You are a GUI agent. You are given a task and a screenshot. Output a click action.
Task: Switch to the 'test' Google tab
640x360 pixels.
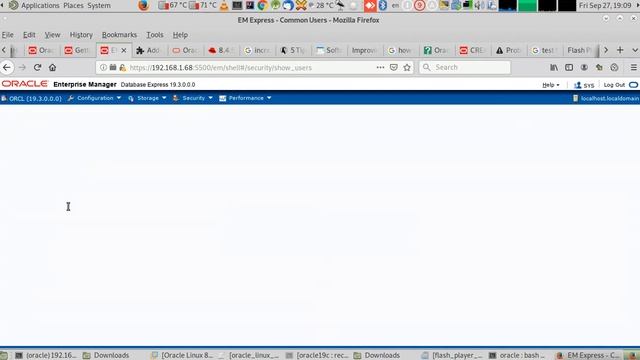pyautogui.click(x=544, y=50)
